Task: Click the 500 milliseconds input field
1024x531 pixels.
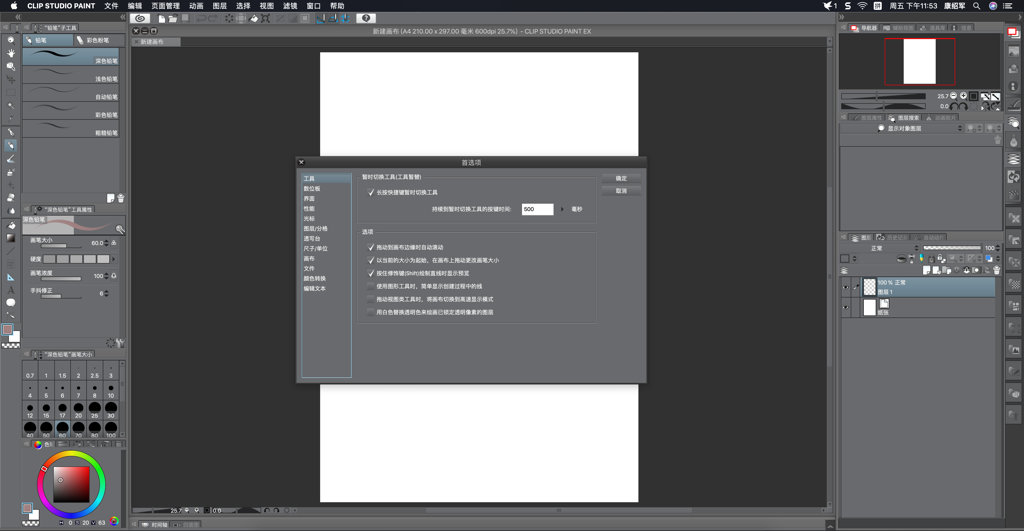Action: pyautogui.click(x=536, y=210)
